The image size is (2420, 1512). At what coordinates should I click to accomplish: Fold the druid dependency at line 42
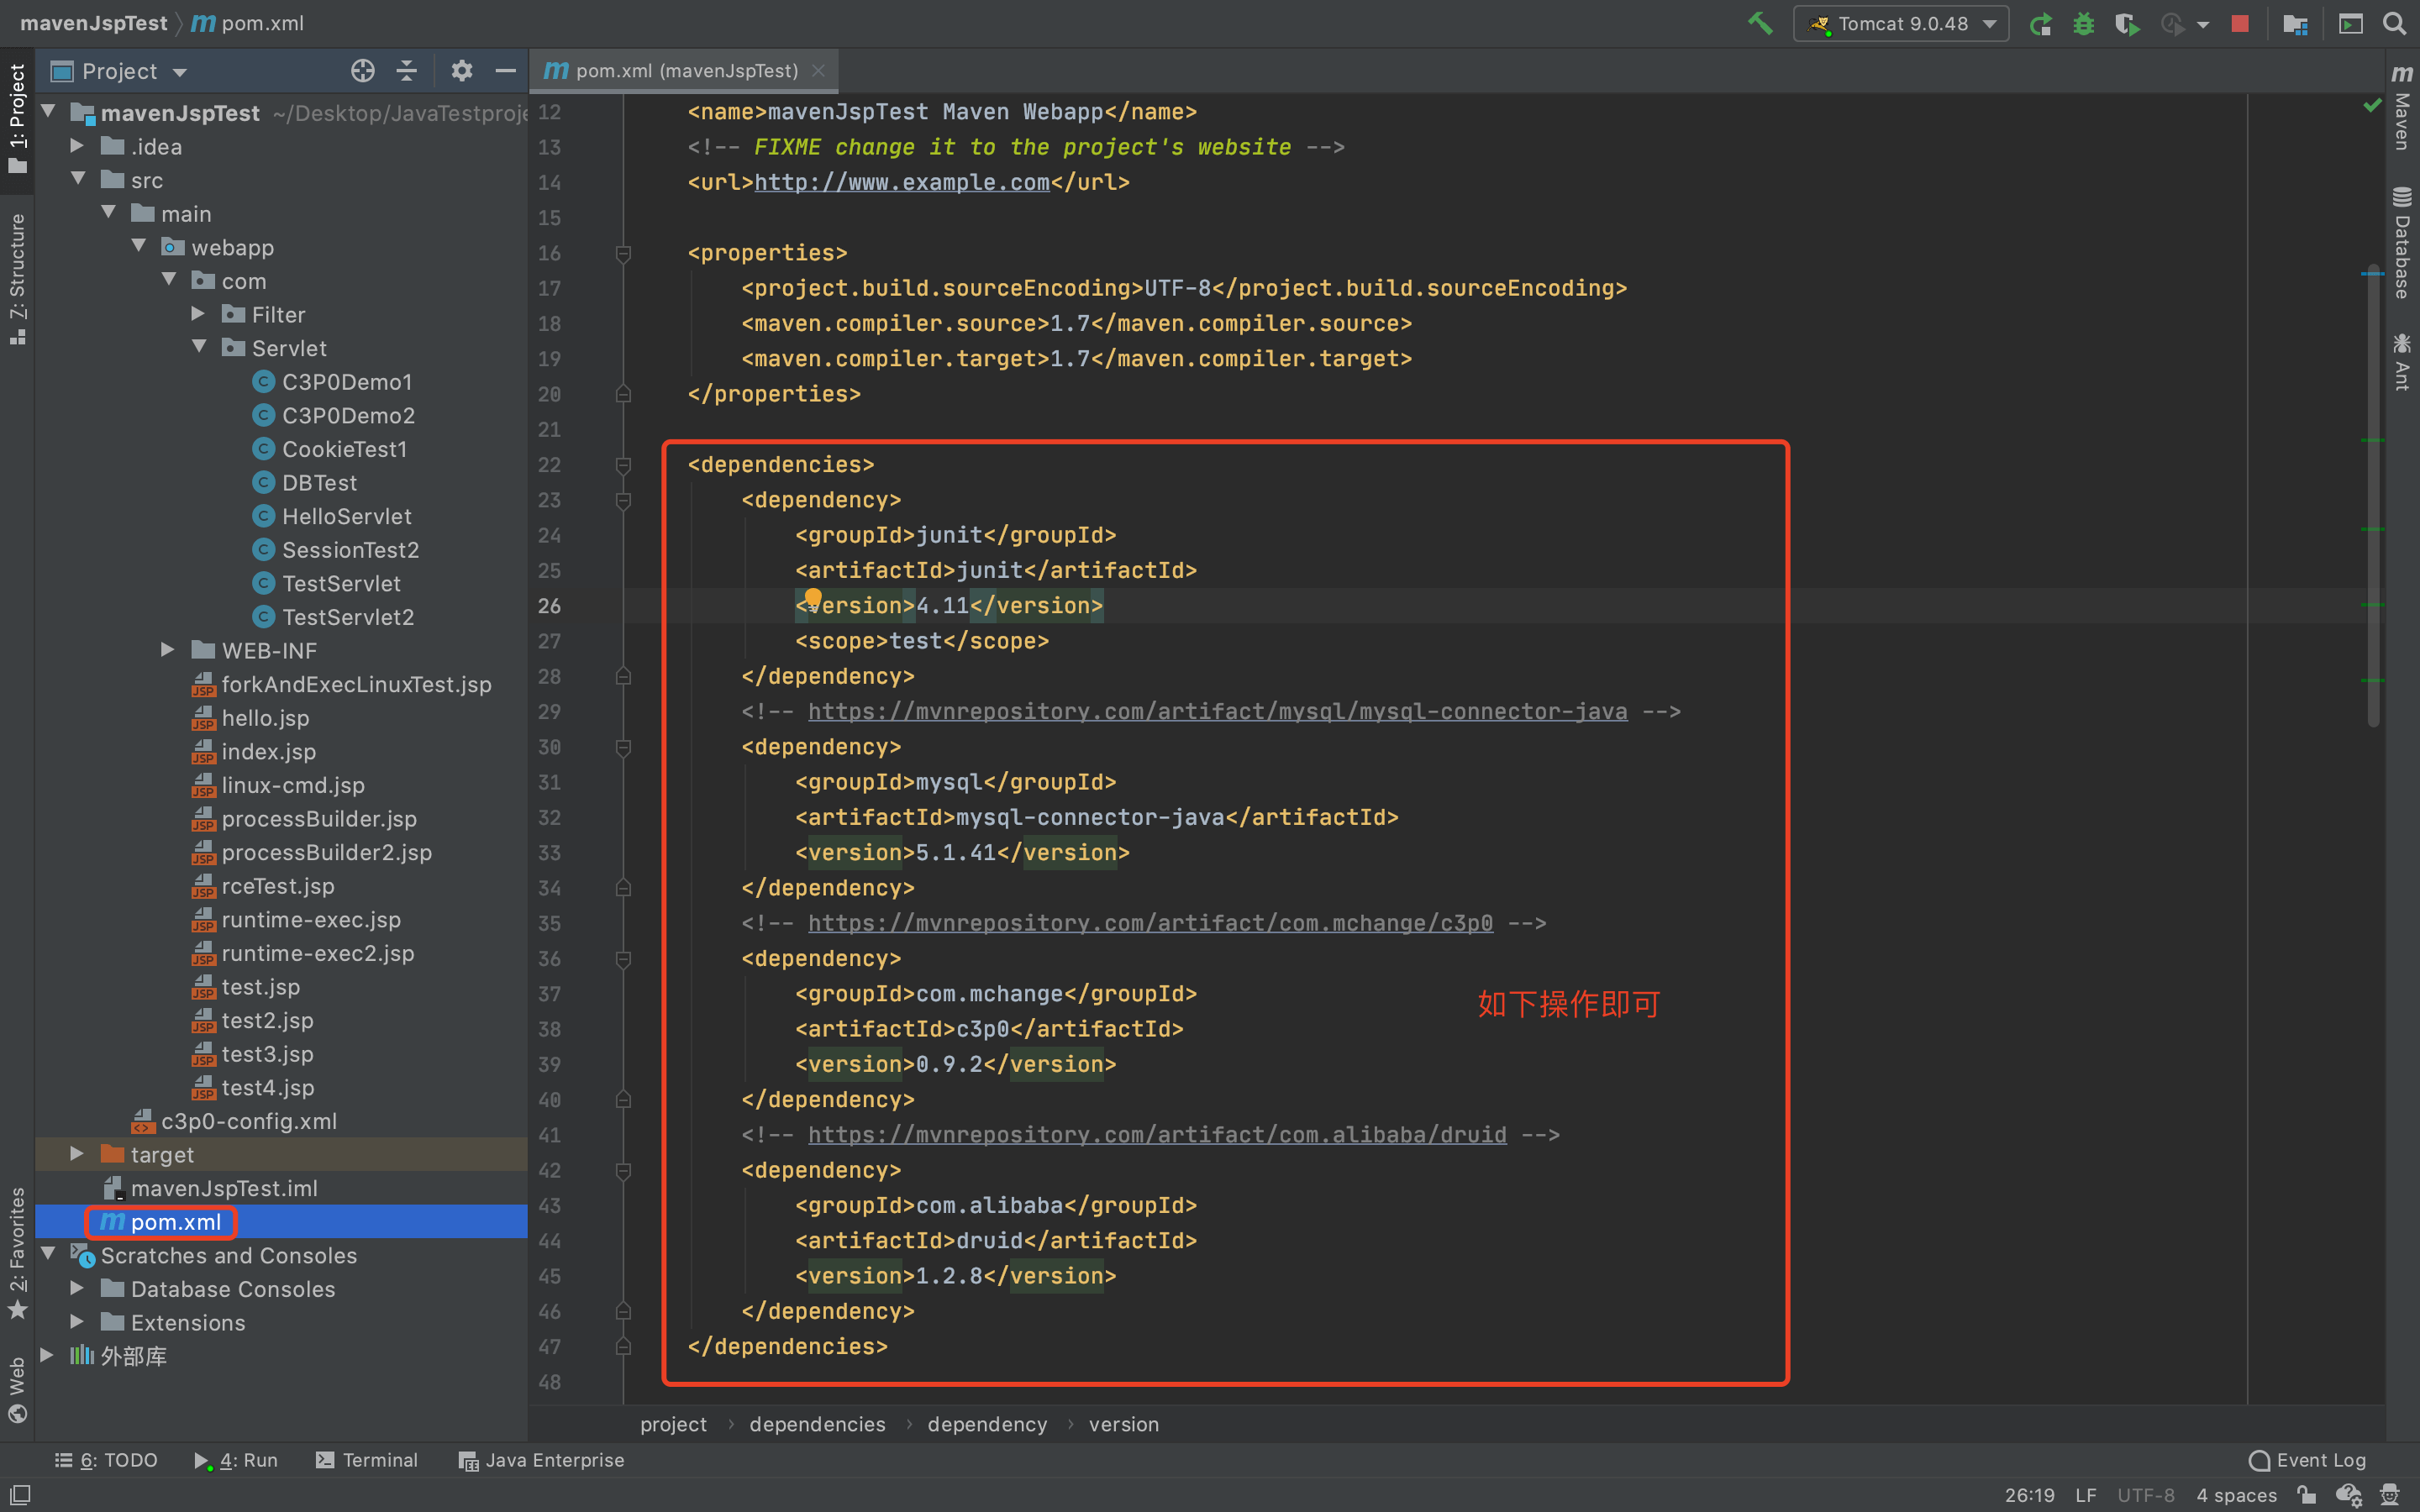pyautogui.click(x=623, y=1170)
